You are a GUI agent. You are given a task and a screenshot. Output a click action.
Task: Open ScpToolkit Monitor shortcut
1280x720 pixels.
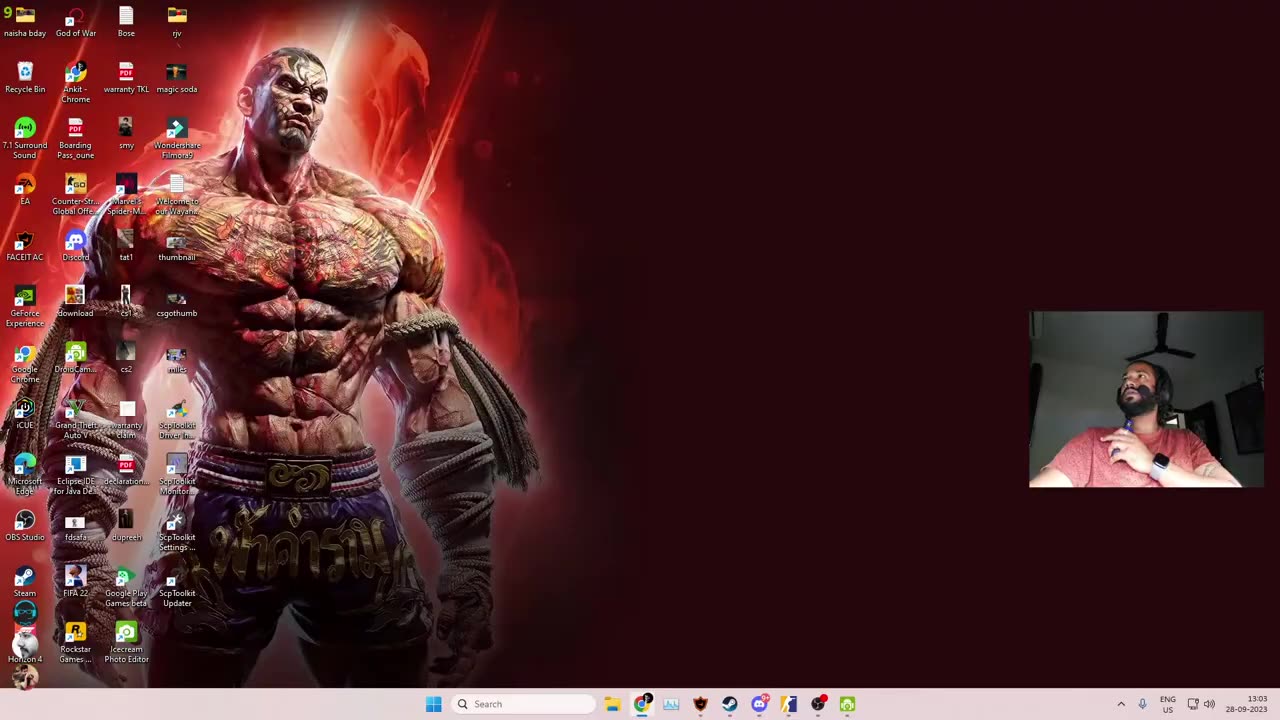tap(177, 475)
